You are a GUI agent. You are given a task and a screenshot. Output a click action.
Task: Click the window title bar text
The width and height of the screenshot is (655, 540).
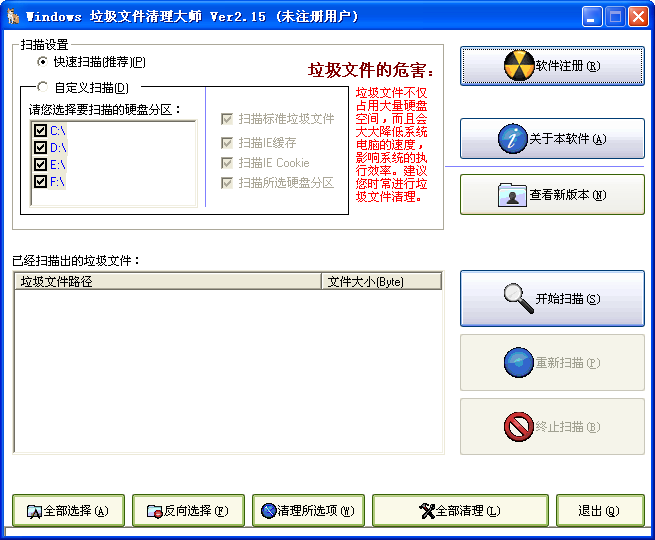coord(190,17)
